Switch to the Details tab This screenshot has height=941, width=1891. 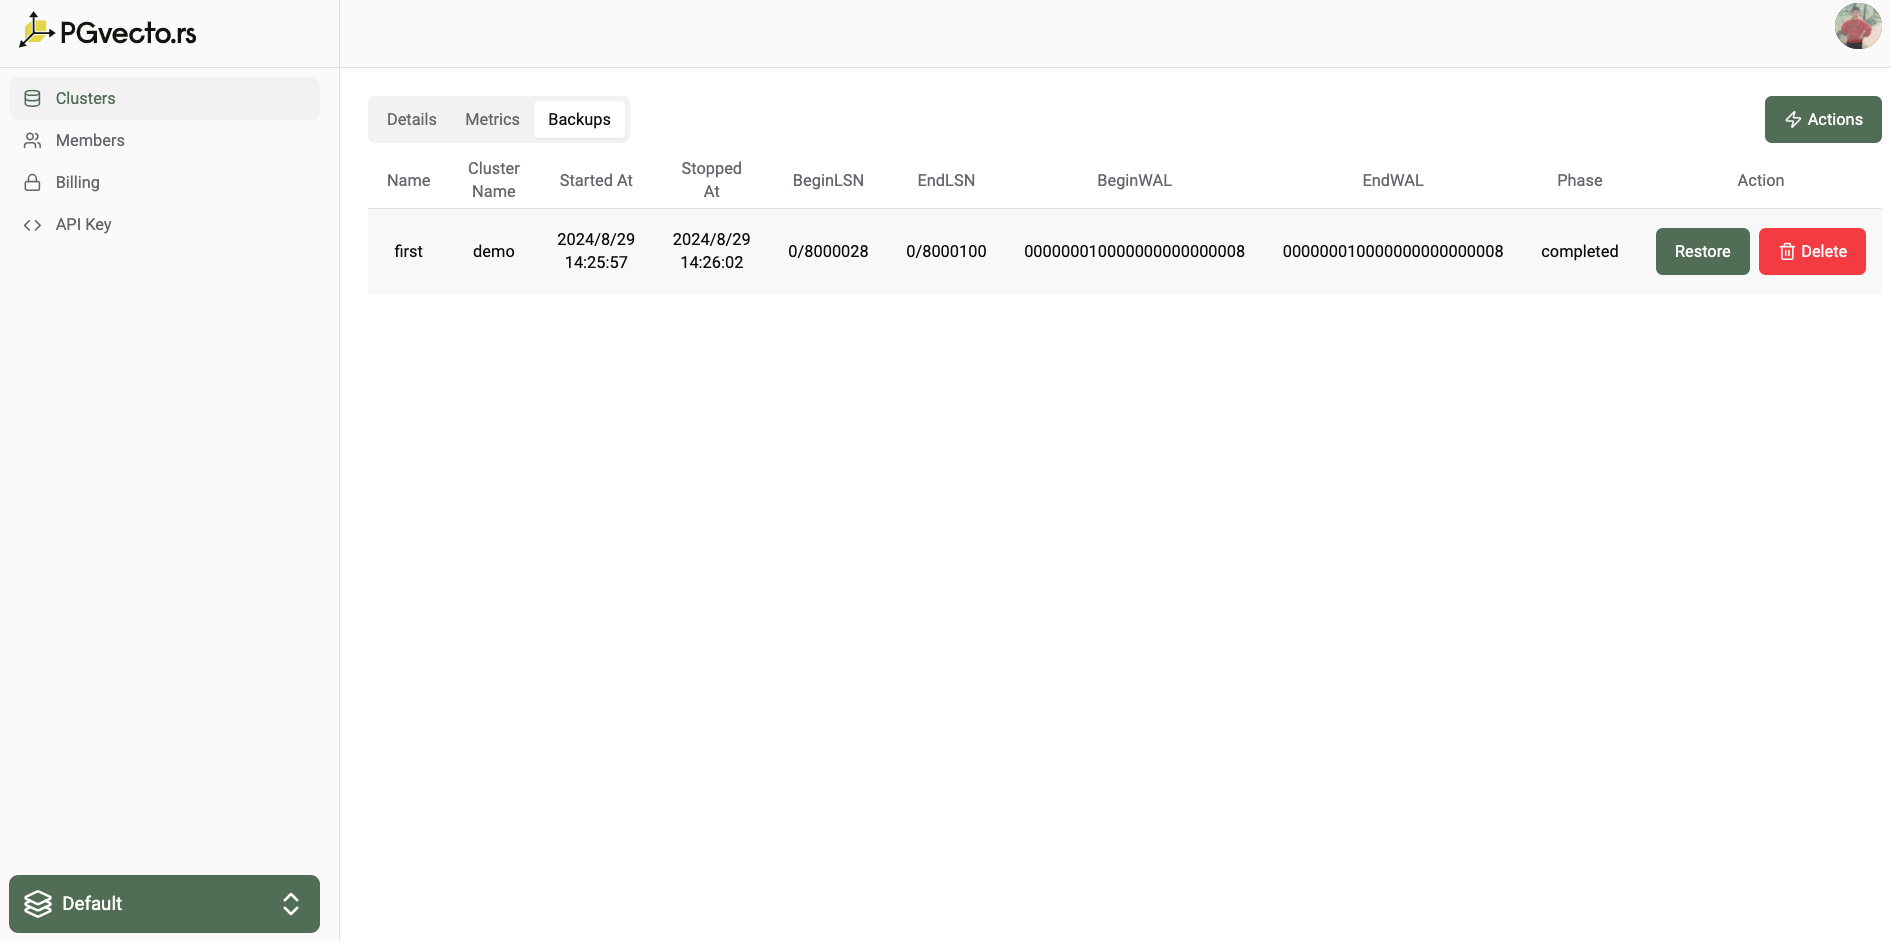tap(411, 120)
